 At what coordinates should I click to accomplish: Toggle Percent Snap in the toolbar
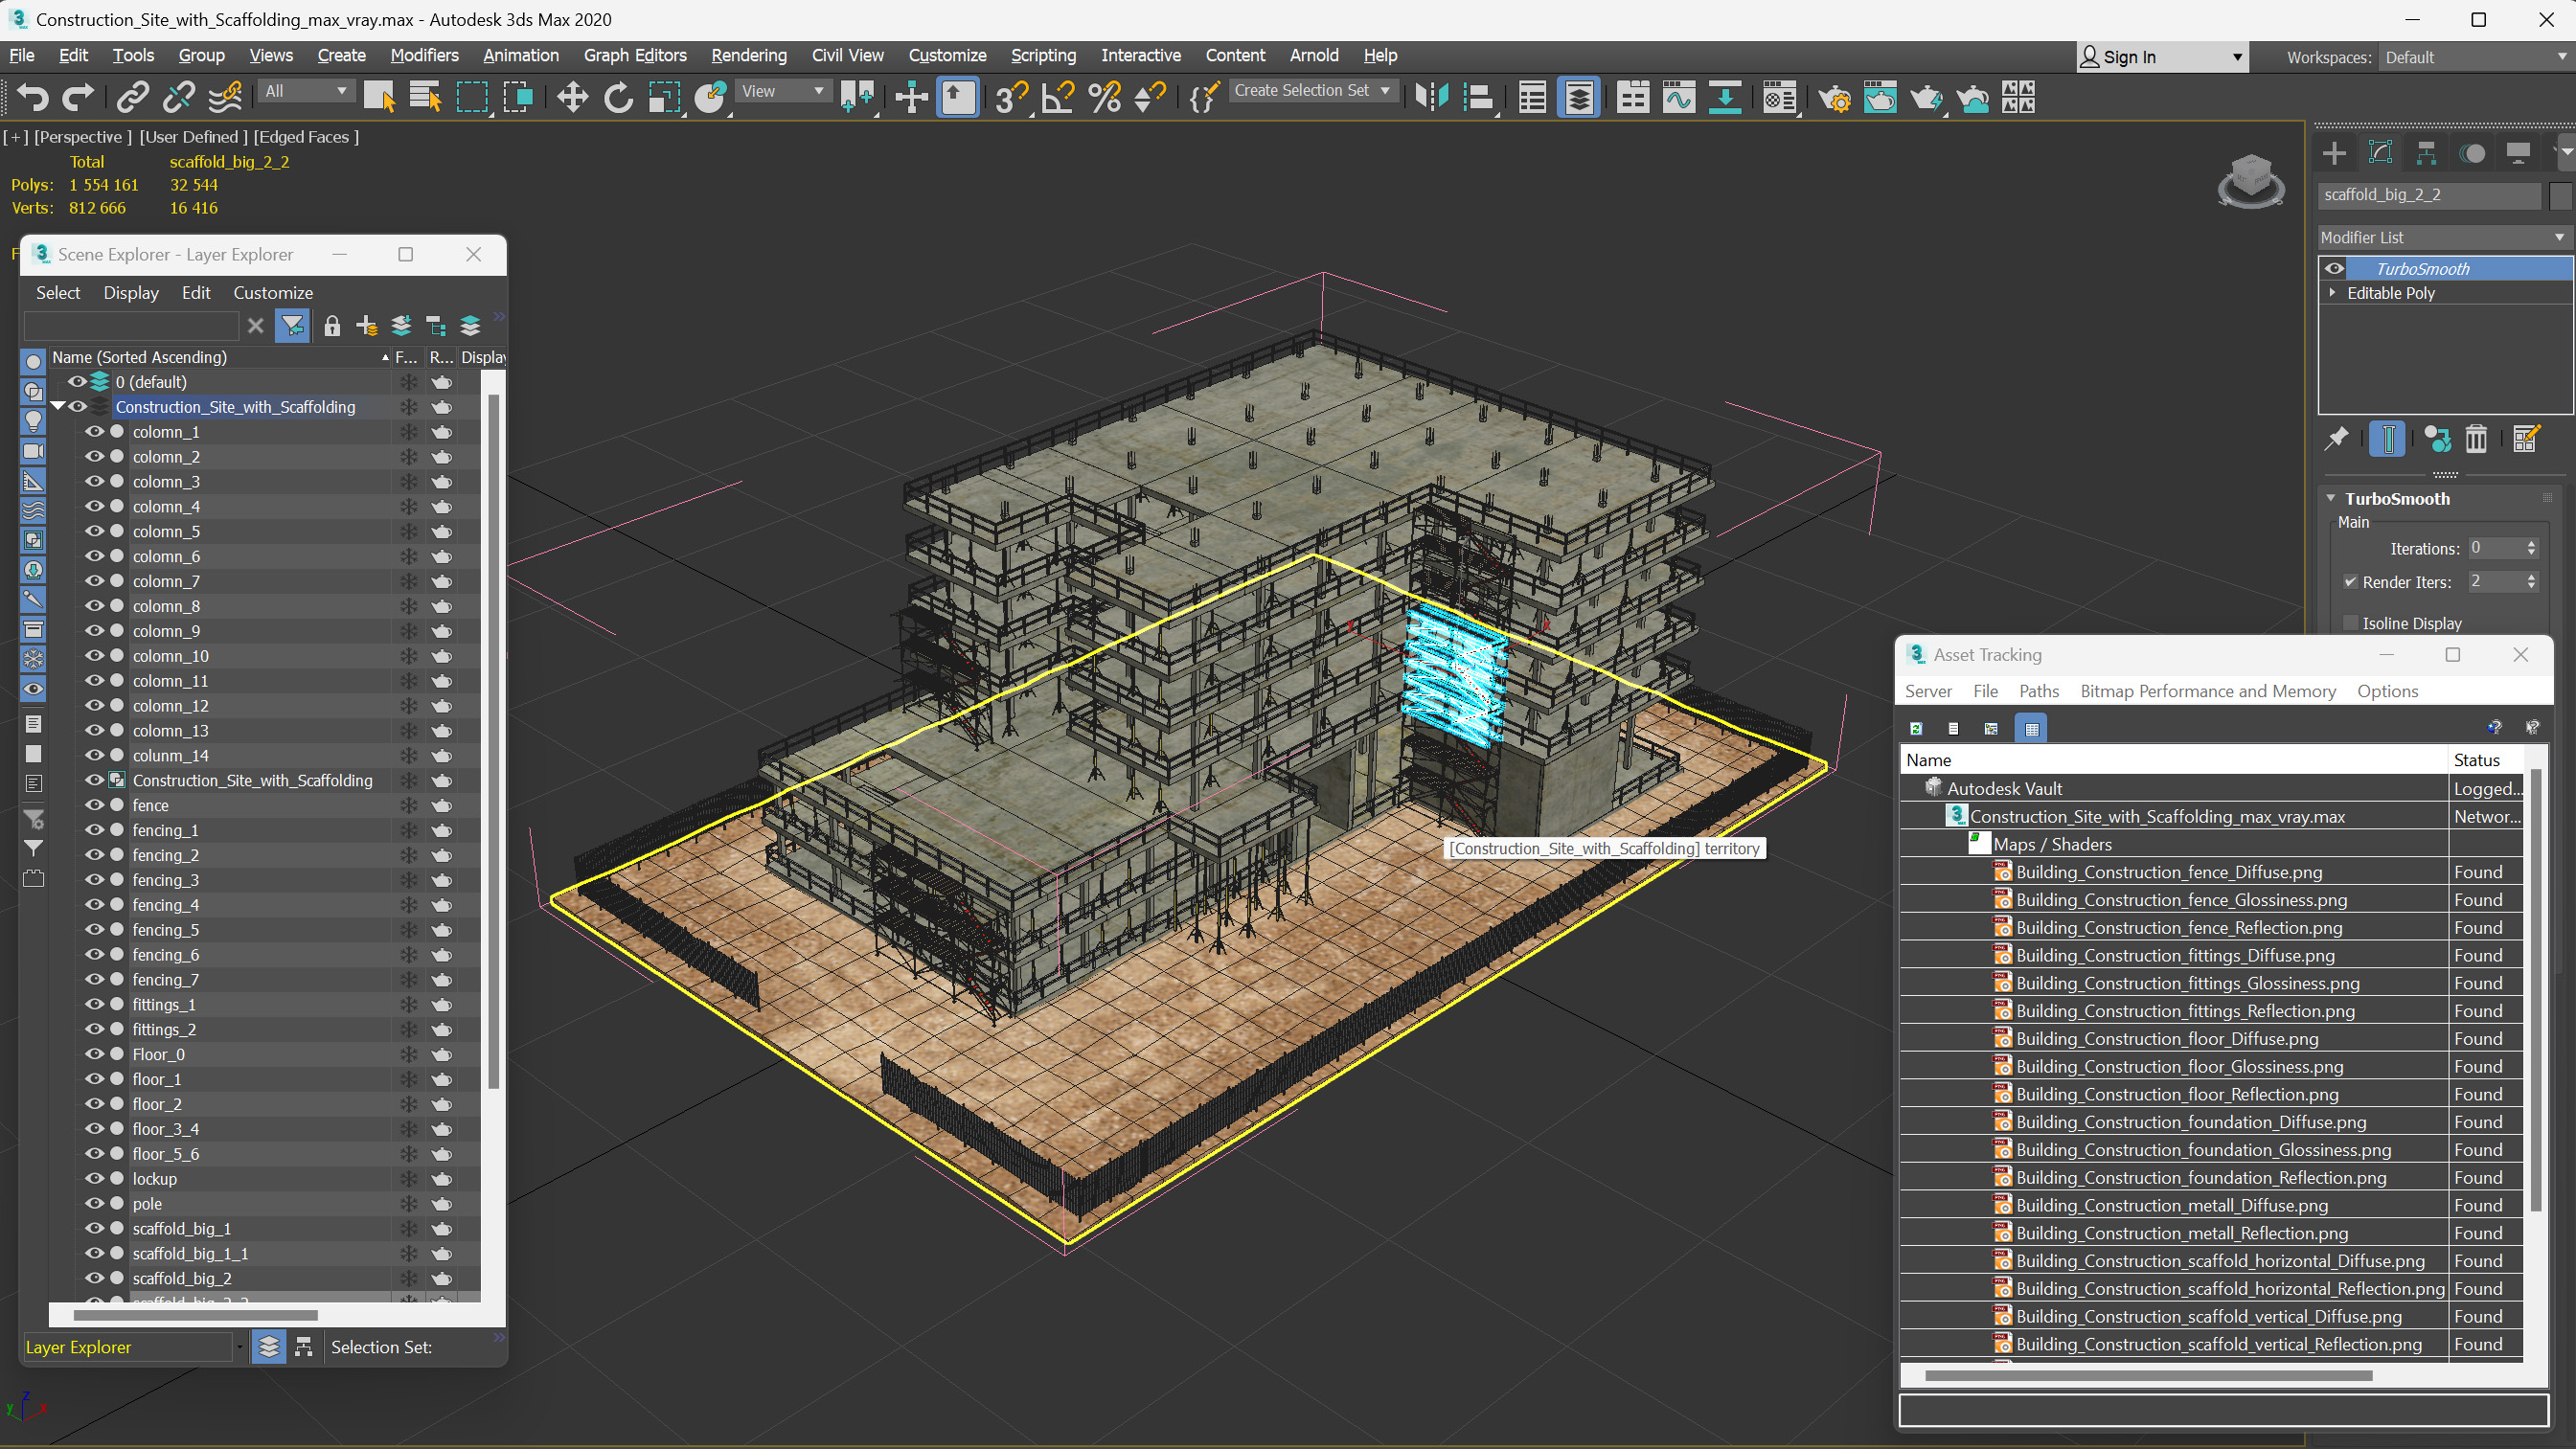click(x=1104, y=97)
